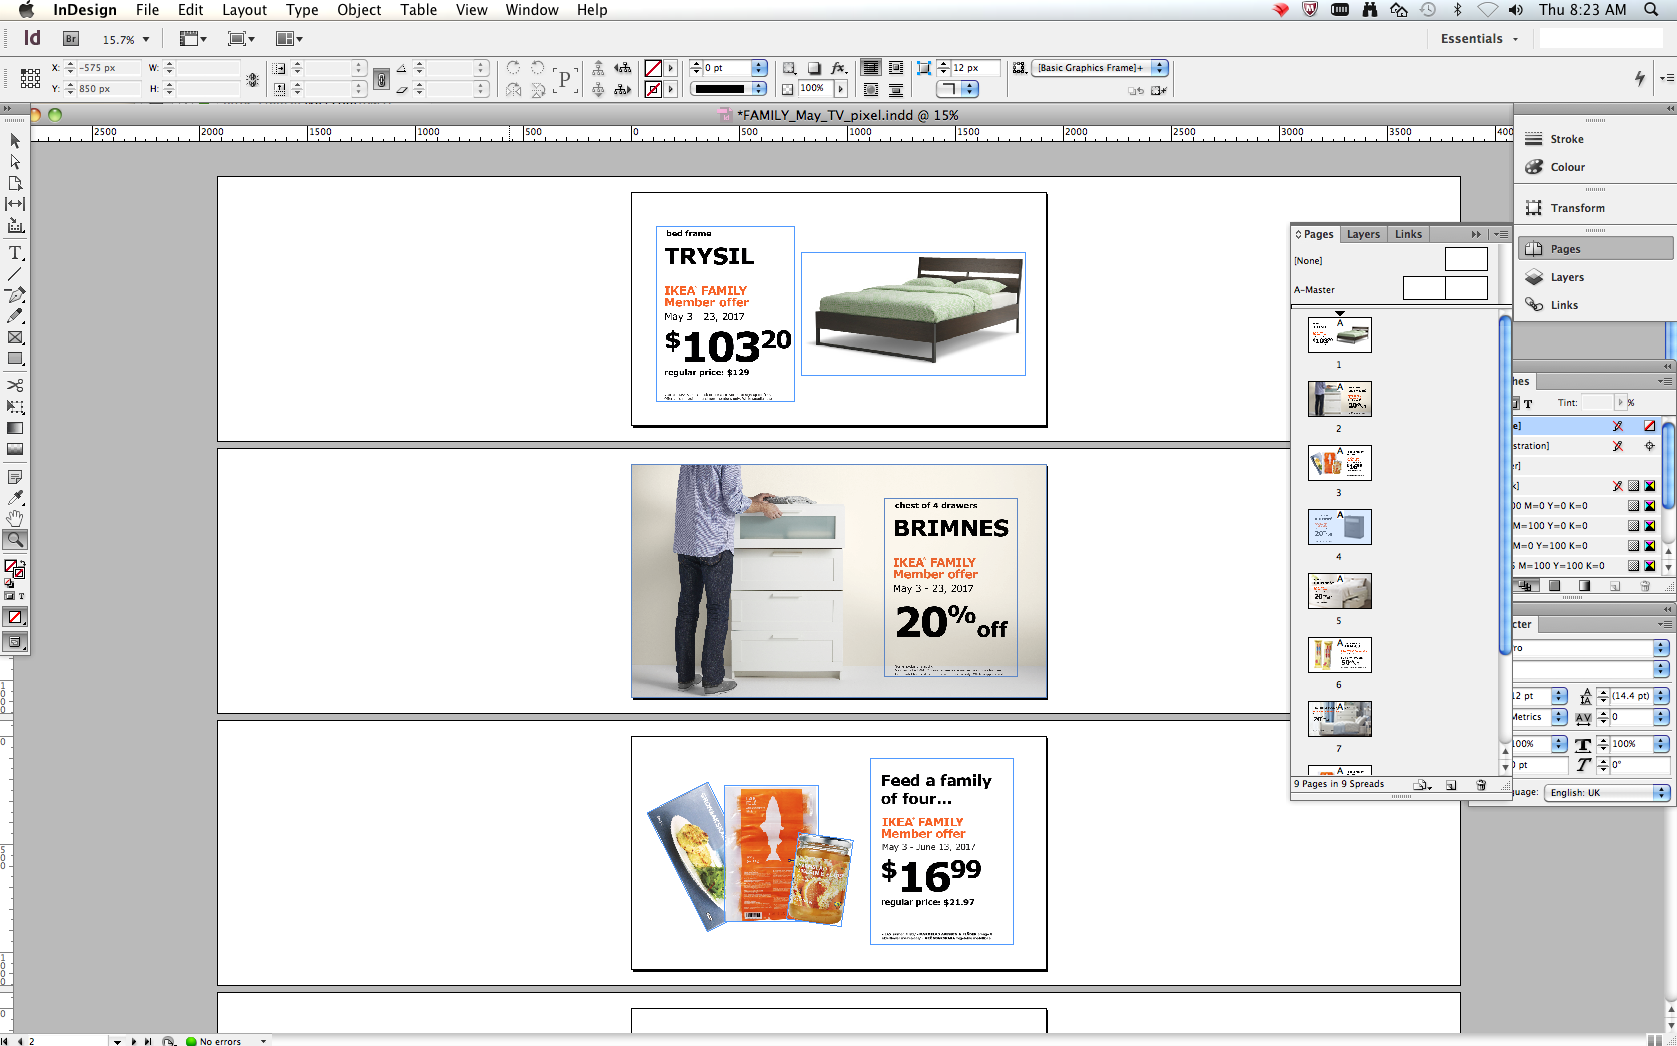Enable no text wrap option

point(871,68)
